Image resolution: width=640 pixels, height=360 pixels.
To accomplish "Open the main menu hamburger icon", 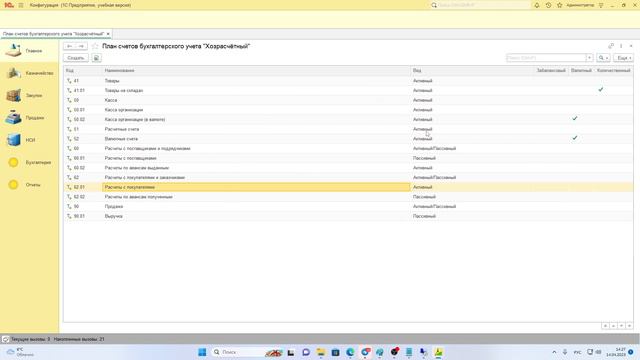I will (x=21, y=5).
